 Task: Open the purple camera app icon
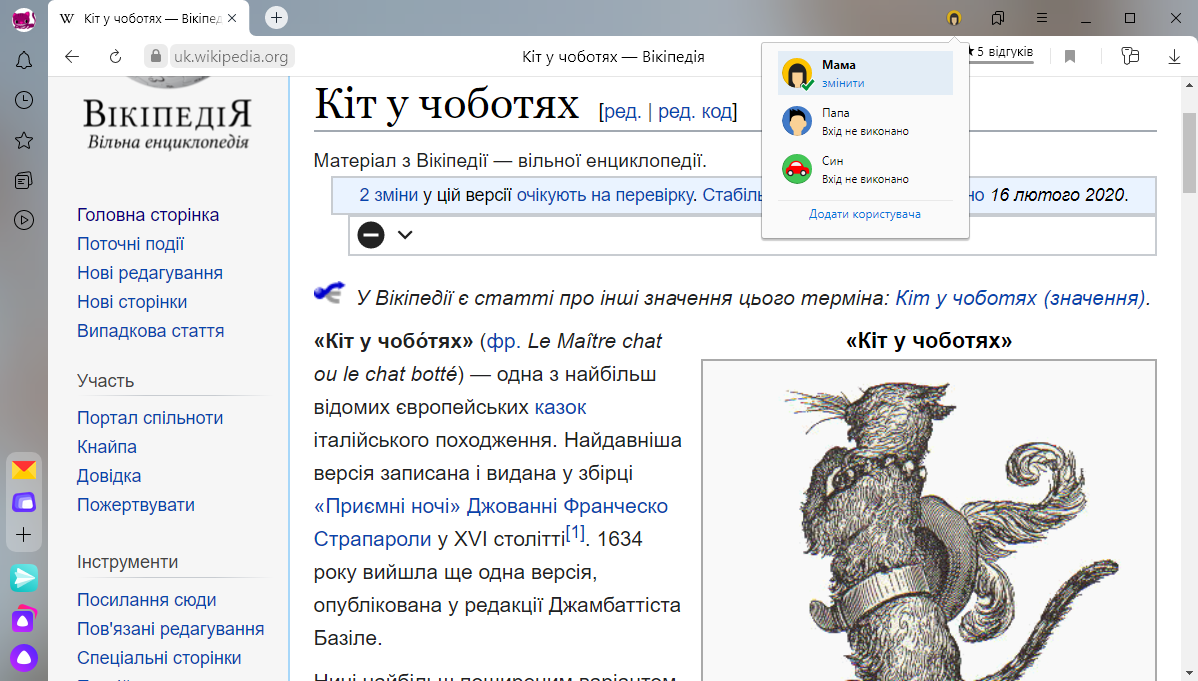[x=24, y=619]
